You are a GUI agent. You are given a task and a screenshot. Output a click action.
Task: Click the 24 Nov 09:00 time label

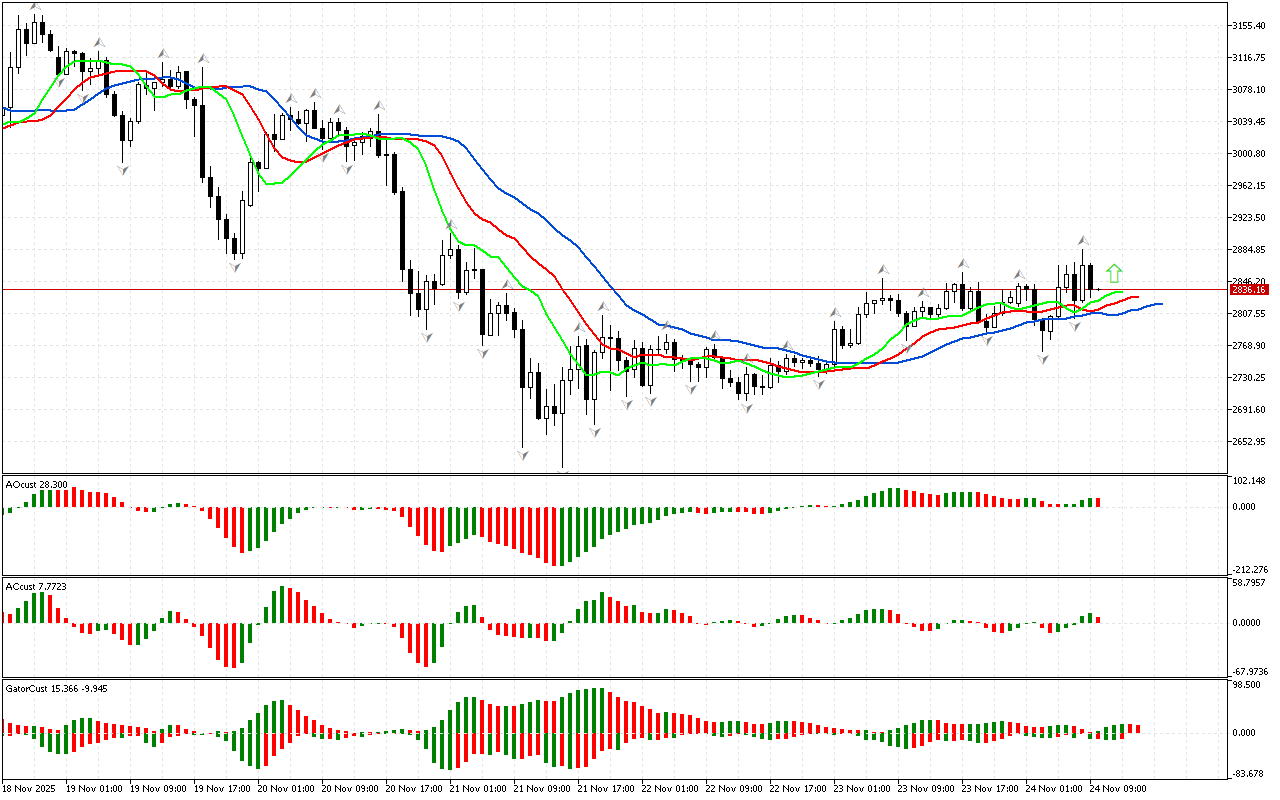(1118, 788)
